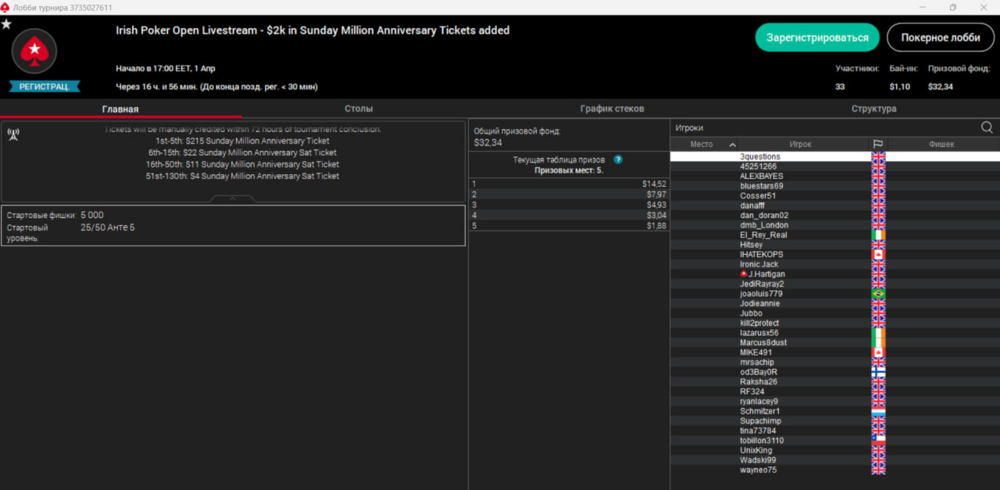Select player 45251266
The width and height of the screenshot is (1000, 490).
coord(758,167)
